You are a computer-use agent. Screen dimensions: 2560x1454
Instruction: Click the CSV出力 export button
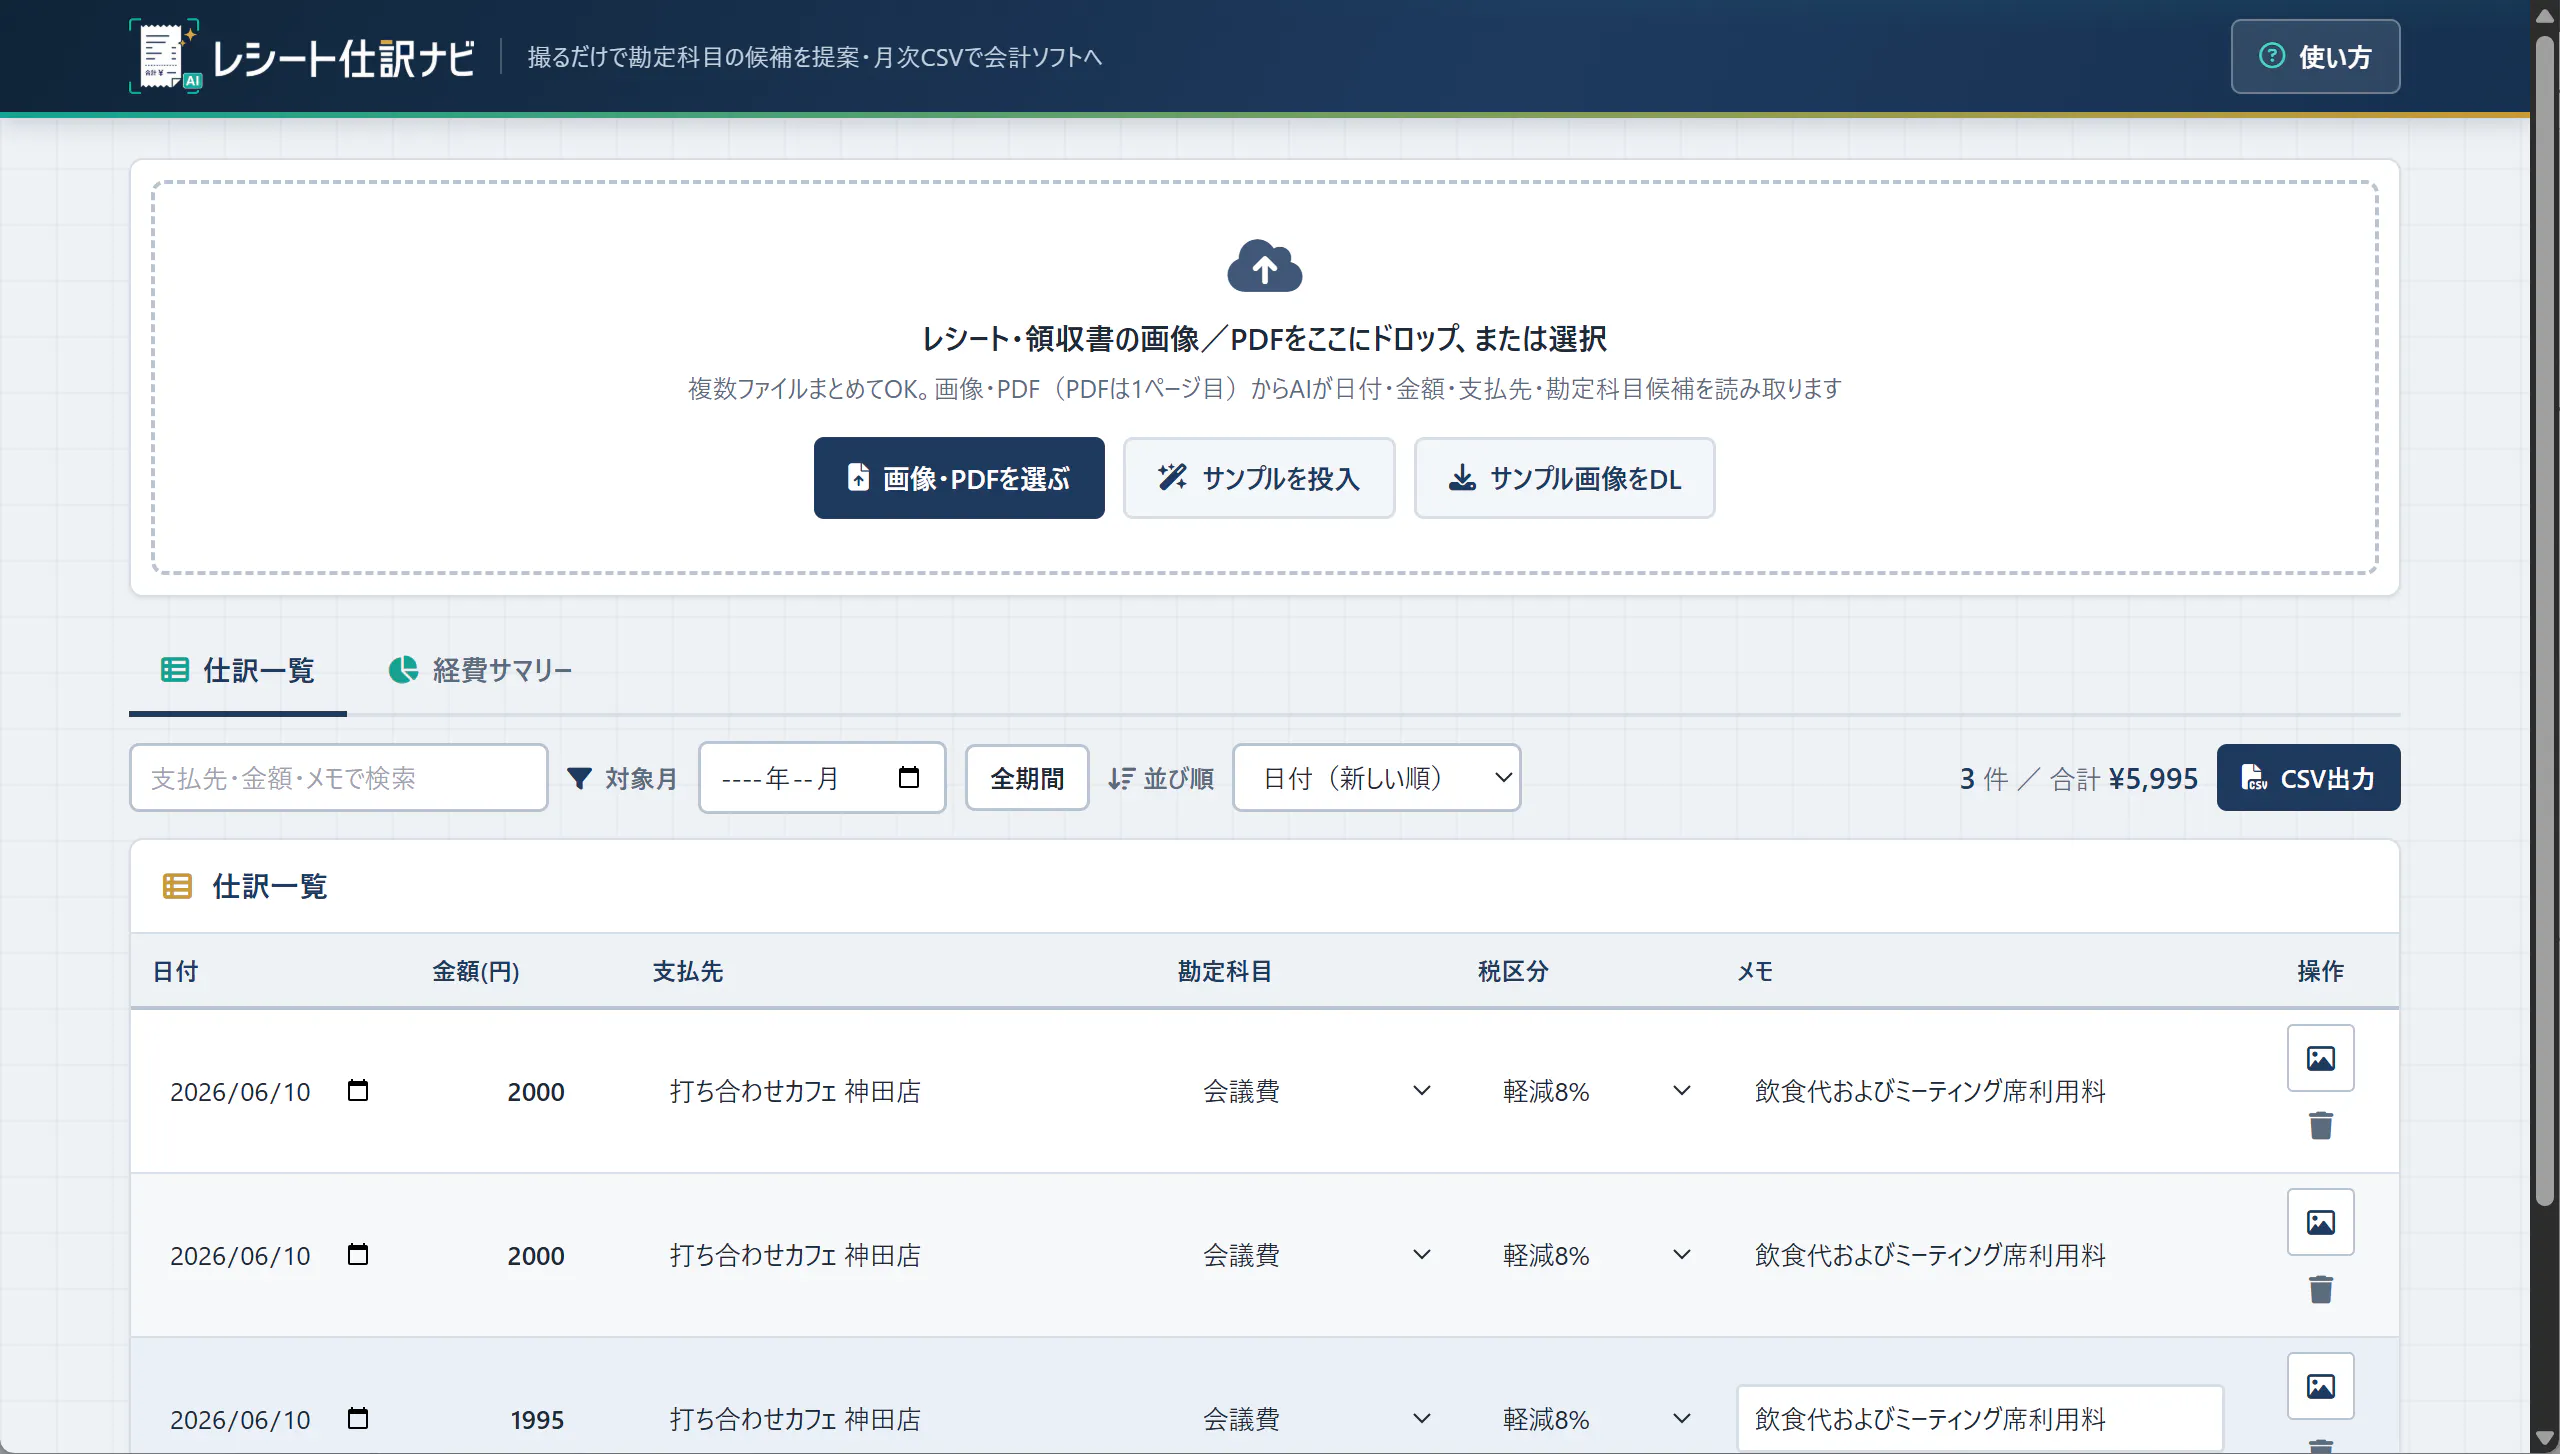(2308, 778)
